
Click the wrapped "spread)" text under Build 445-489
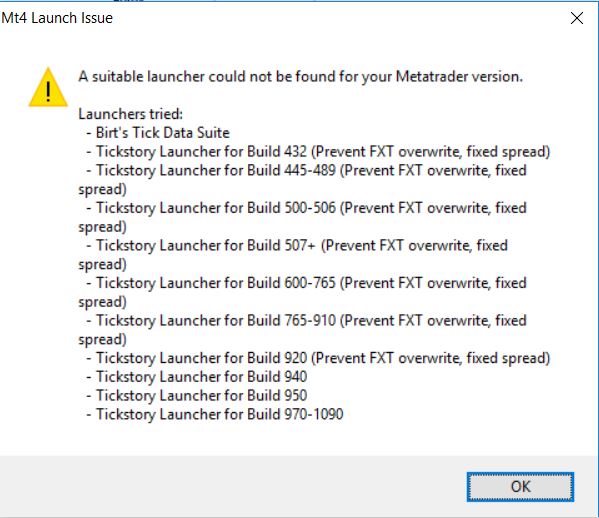102,189
